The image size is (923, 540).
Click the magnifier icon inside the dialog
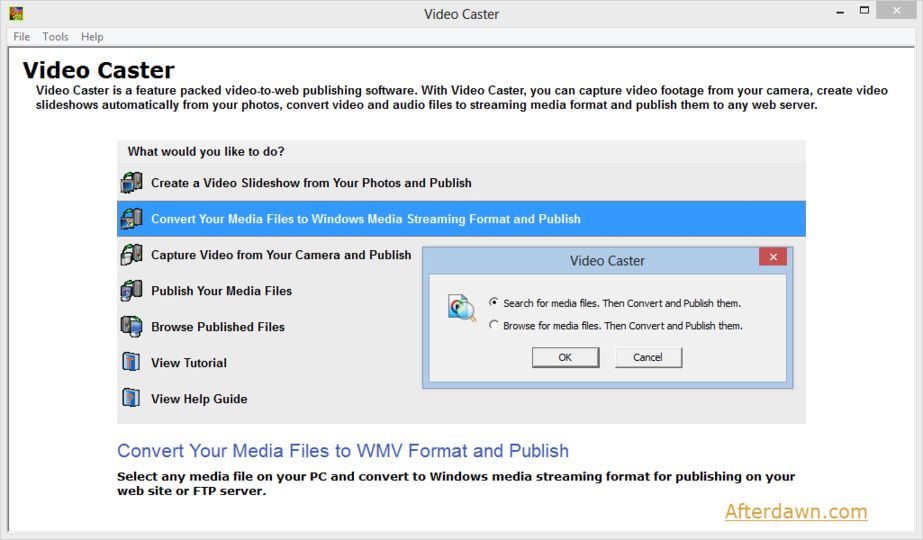coord(462,307)
